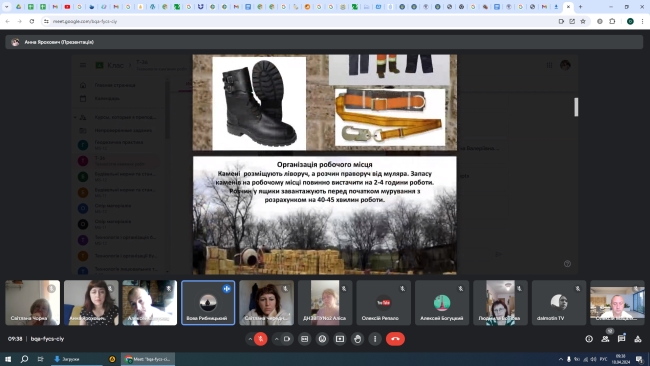Select ДНЗ №2 Аліса participant tile

click(325, 303)
